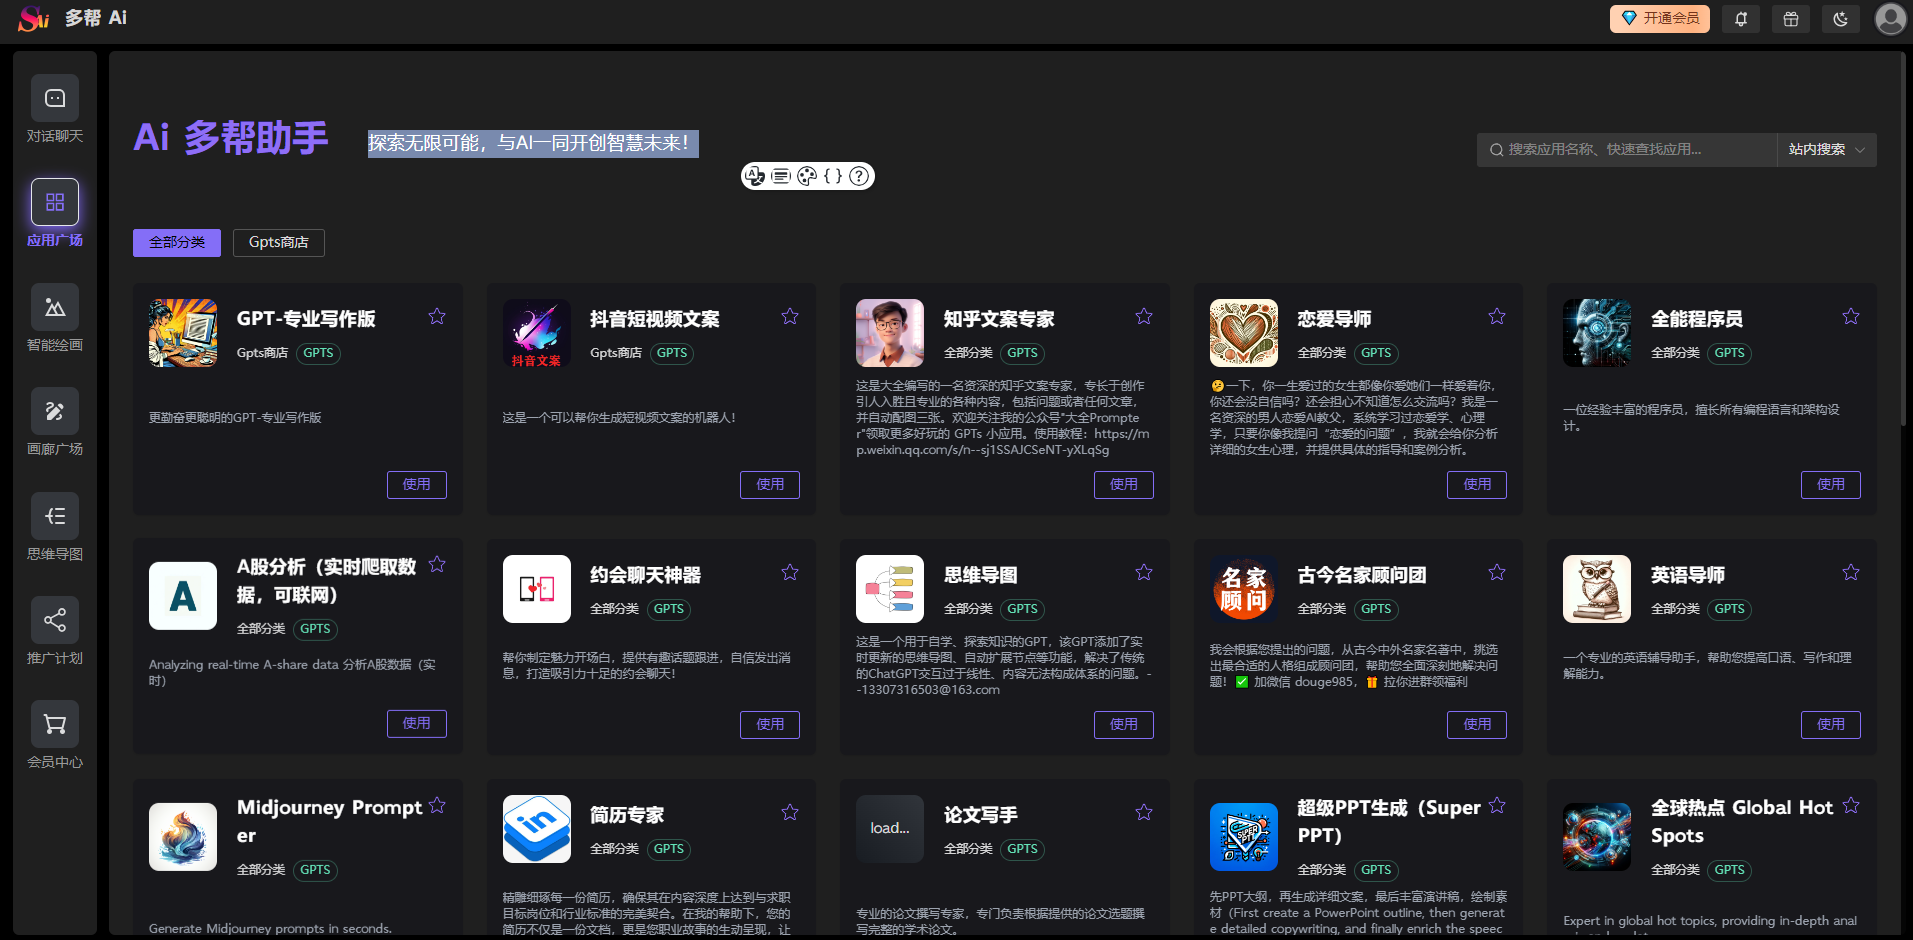The height and width of the screenshot is (940, 1913).
Task: Open the 智能绘画 sidebar icon
Action: 54,307
